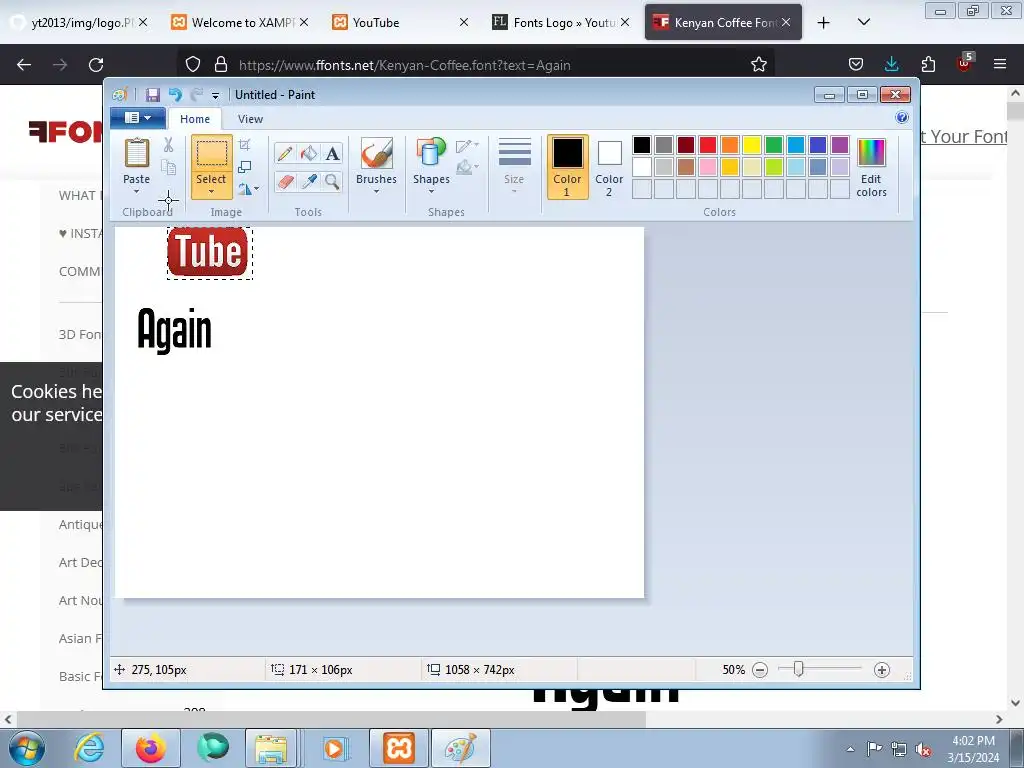Click the Resize icon in Image group
Viewport: 1024px width, 768px height.
point(245,167)
